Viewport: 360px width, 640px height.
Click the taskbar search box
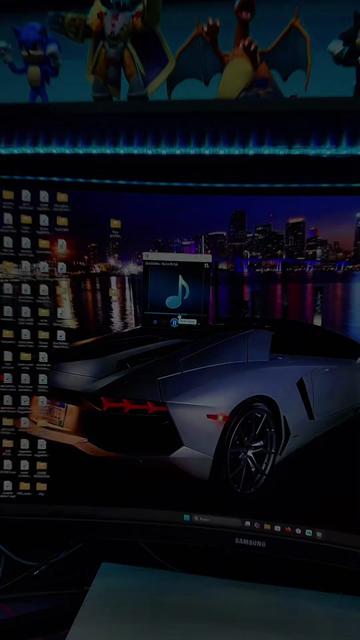217,520
